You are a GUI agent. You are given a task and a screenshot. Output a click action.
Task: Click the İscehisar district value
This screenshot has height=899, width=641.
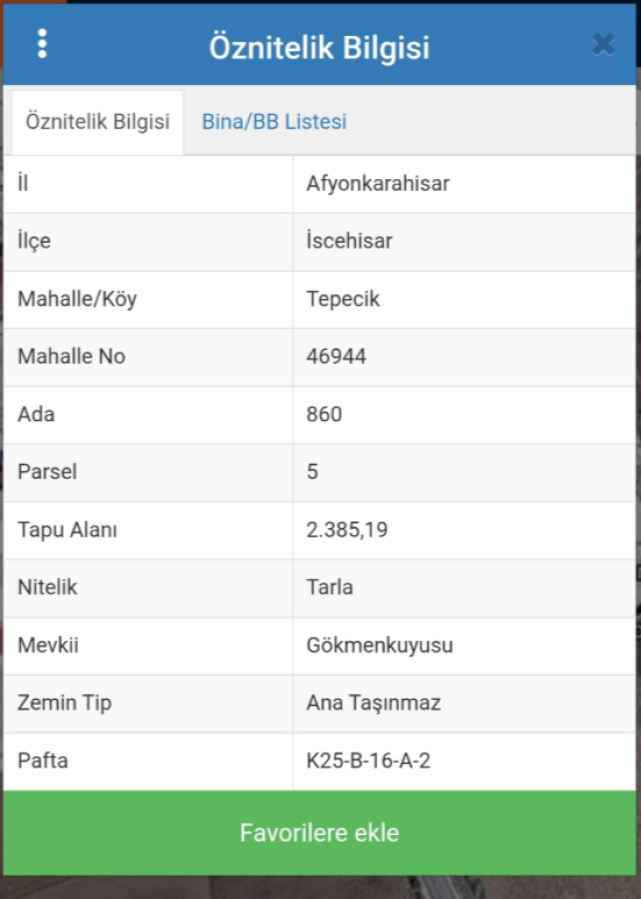[x=349, y=241]
